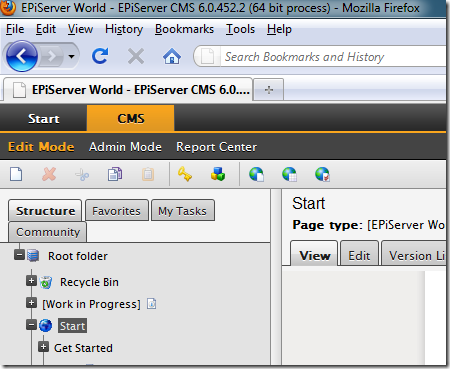Click the first globe-with-page toolbar icon
Screen dimensions: 450x369
(256, 174)
